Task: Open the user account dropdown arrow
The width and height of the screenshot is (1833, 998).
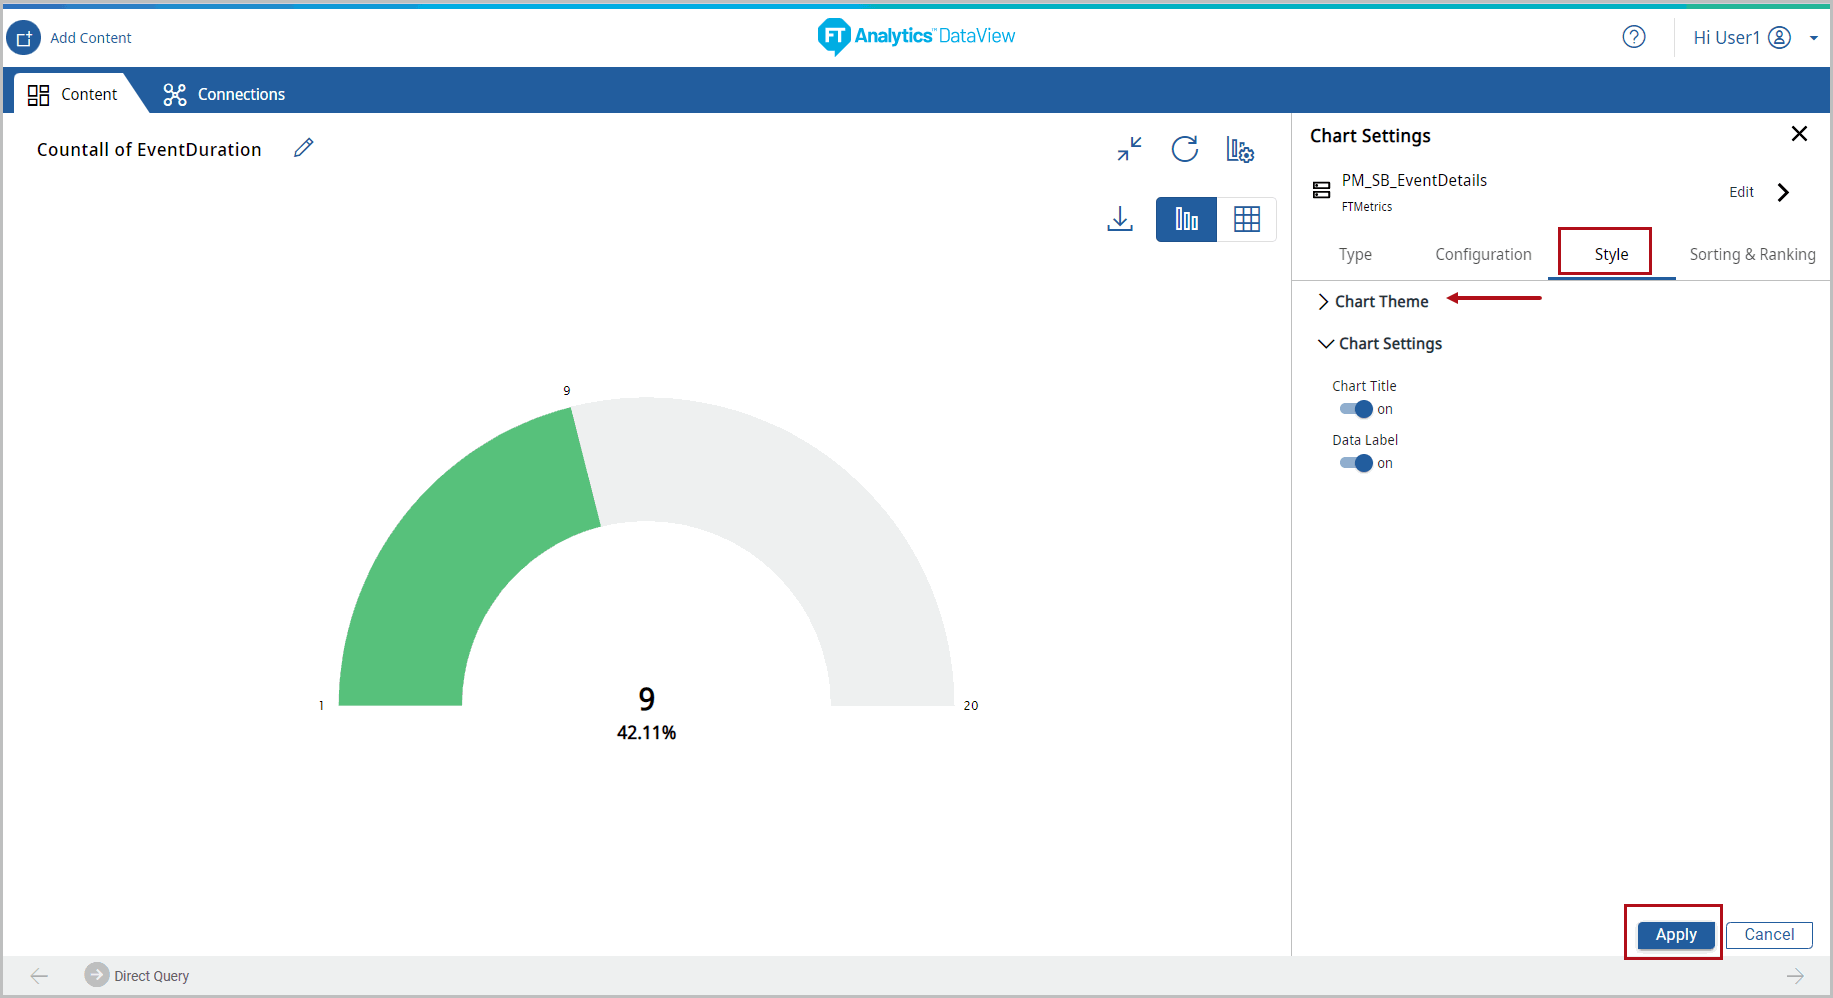Action: pos(1813,38)
